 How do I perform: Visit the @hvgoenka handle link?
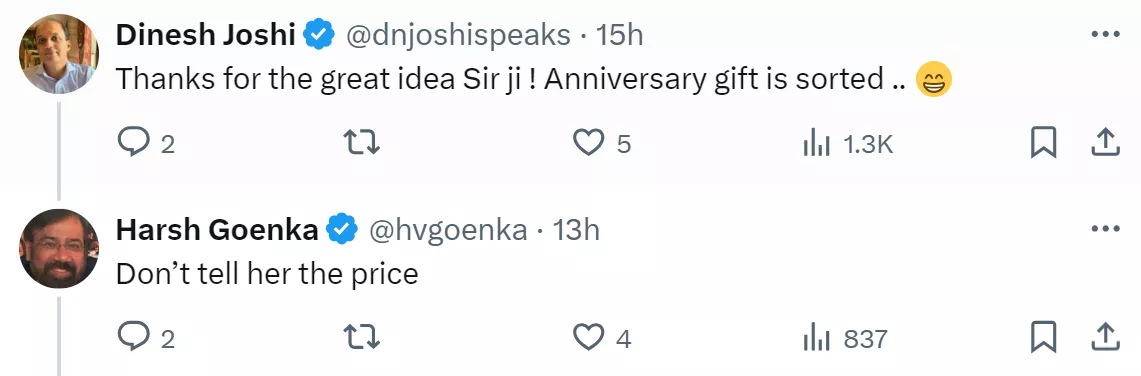[448, 231]
